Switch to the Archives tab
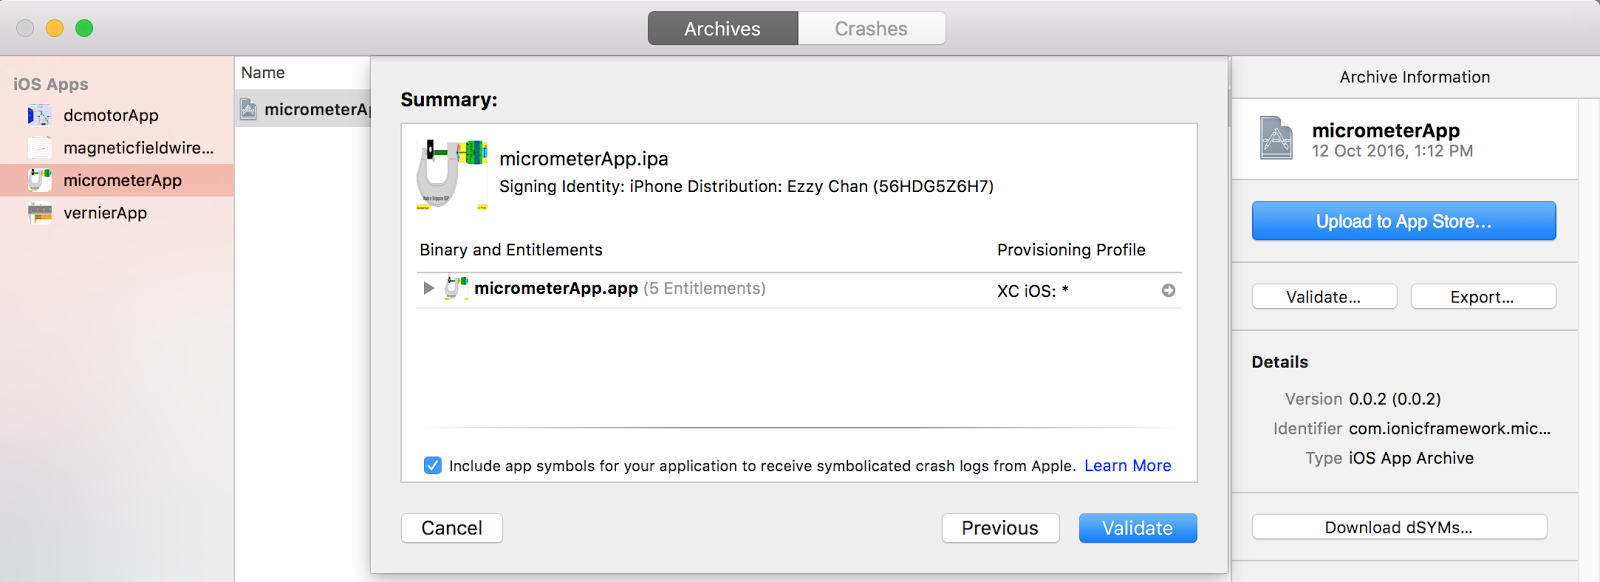1600x582 pixels. point(722,29)
